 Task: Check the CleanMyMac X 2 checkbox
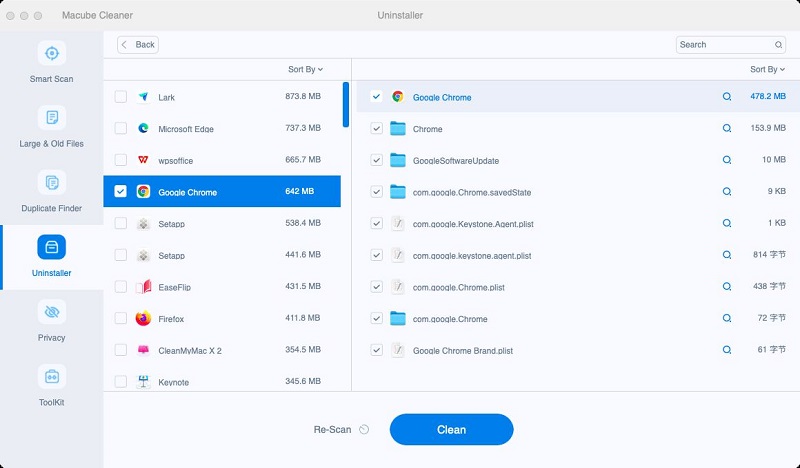[x=120, y=350]
